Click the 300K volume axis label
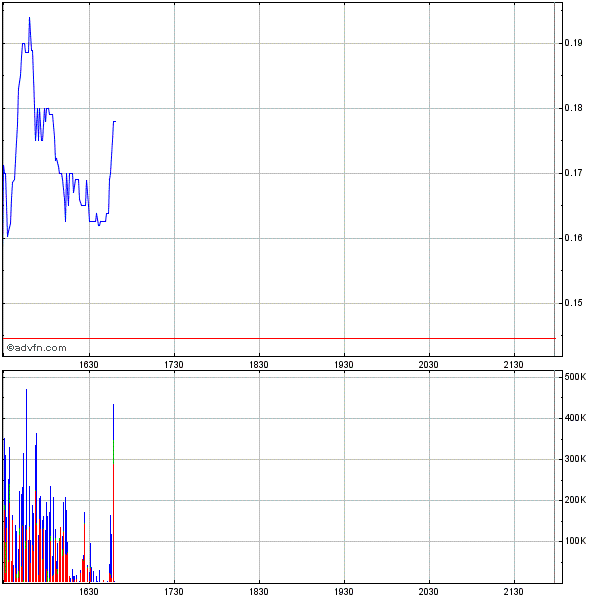Viewport: 600px width, 600px height. pyautogui.click(x=575, y=459)
